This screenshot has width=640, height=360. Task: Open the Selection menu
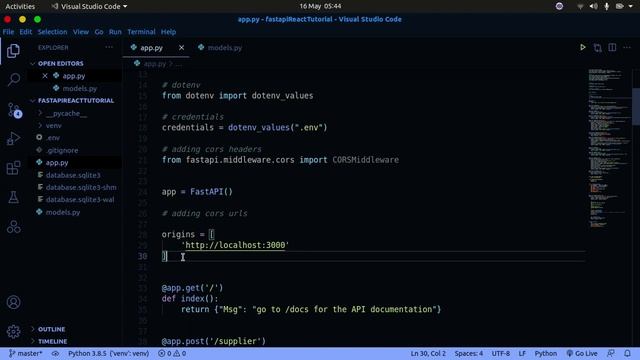tap(52, 31)
